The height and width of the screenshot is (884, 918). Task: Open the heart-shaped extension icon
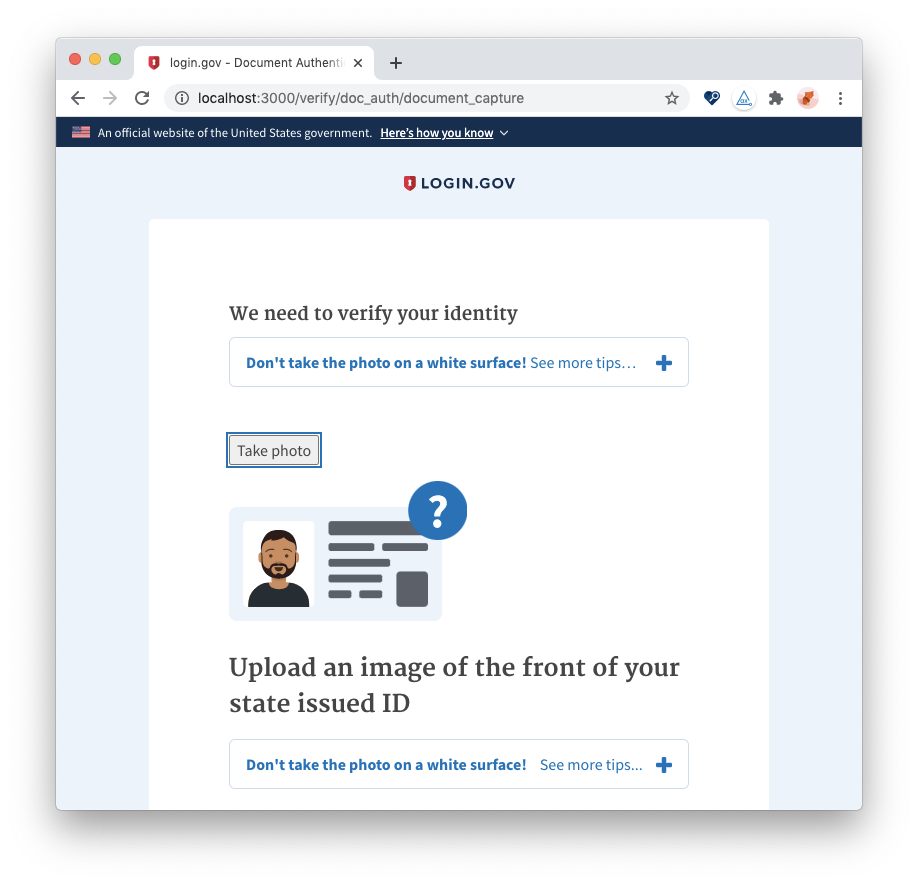point(711,98)
